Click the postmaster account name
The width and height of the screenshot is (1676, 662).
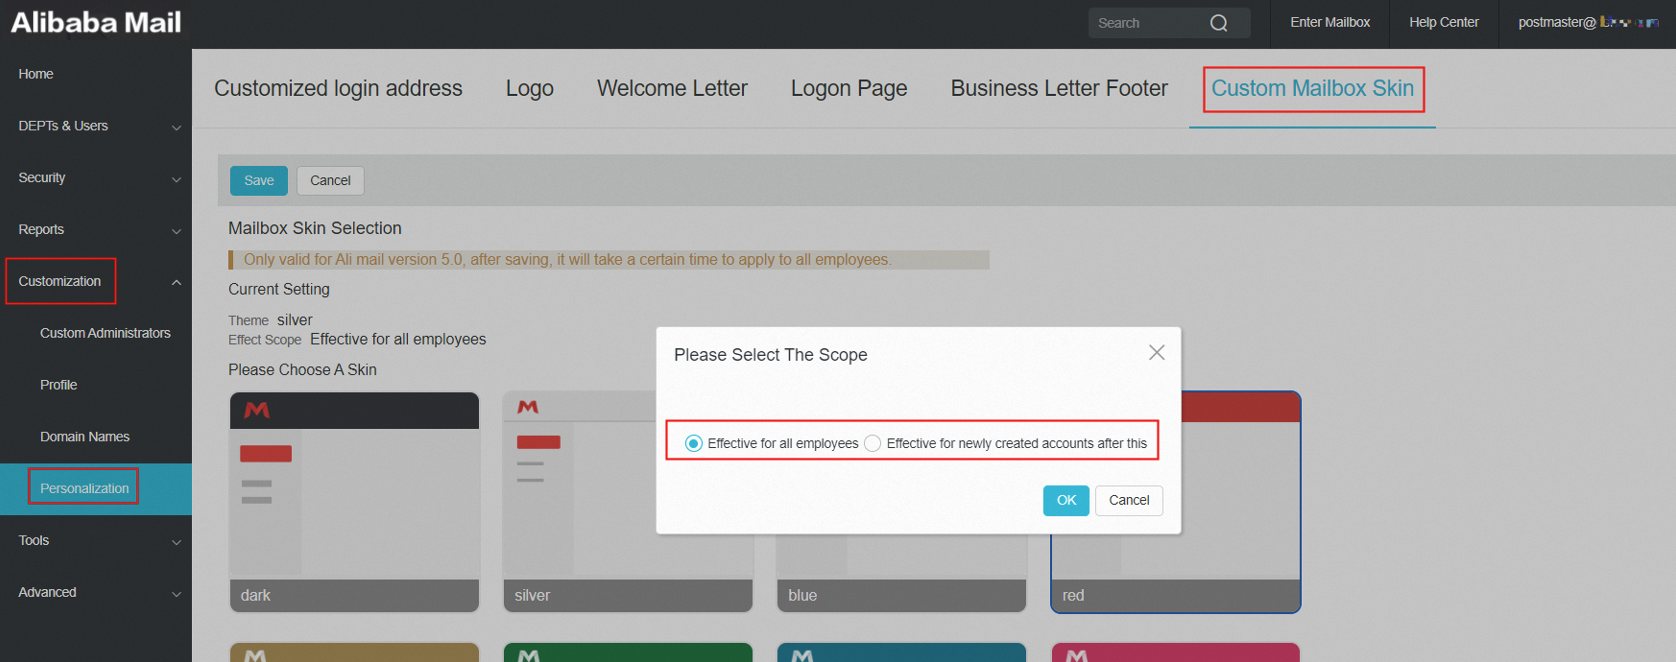click(1588, 22)
